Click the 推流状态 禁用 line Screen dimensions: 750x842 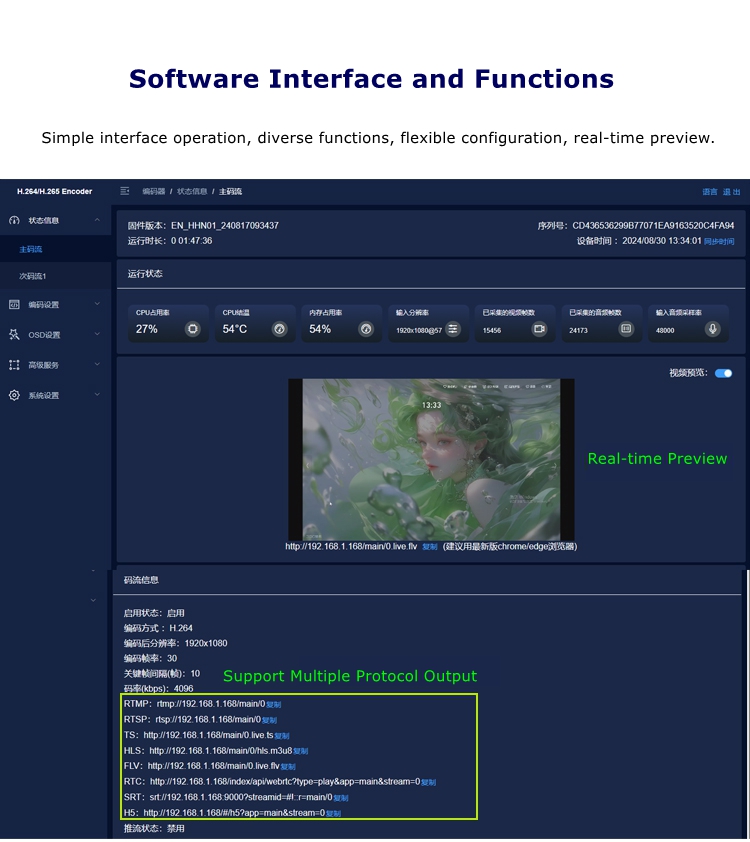point(154,829)
